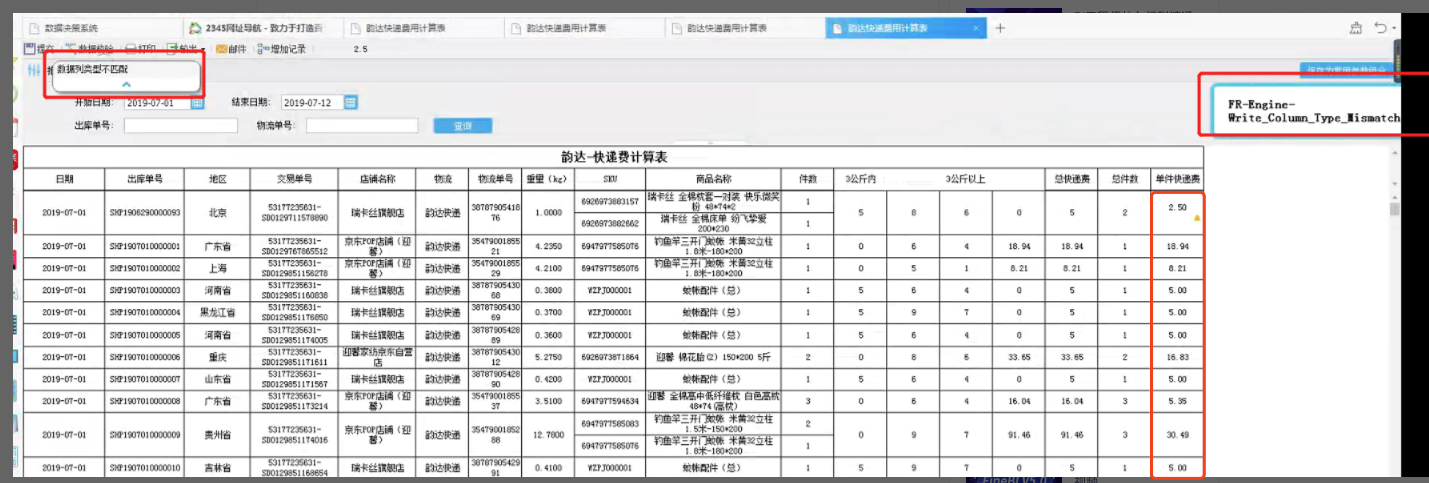Click the warning triangle beside 2.50 cell
1429x483 pixels.
[x=1197, y=217]
